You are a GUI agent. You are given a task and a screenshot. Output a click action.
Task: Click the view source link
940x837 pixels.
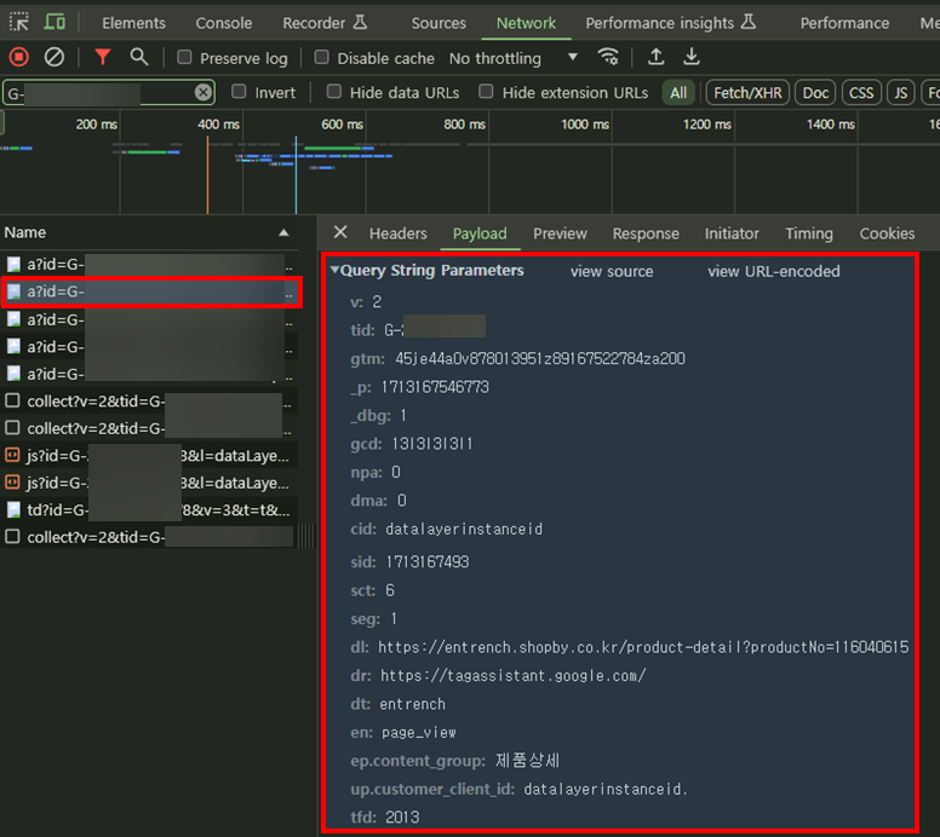(x=611, y=271)
